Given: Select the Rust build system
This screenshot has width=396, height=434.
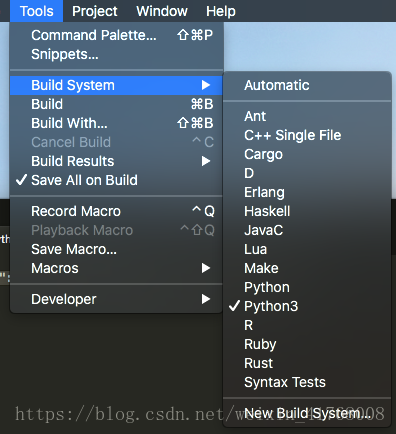Looking at the screenshot, I should (307, 363).
